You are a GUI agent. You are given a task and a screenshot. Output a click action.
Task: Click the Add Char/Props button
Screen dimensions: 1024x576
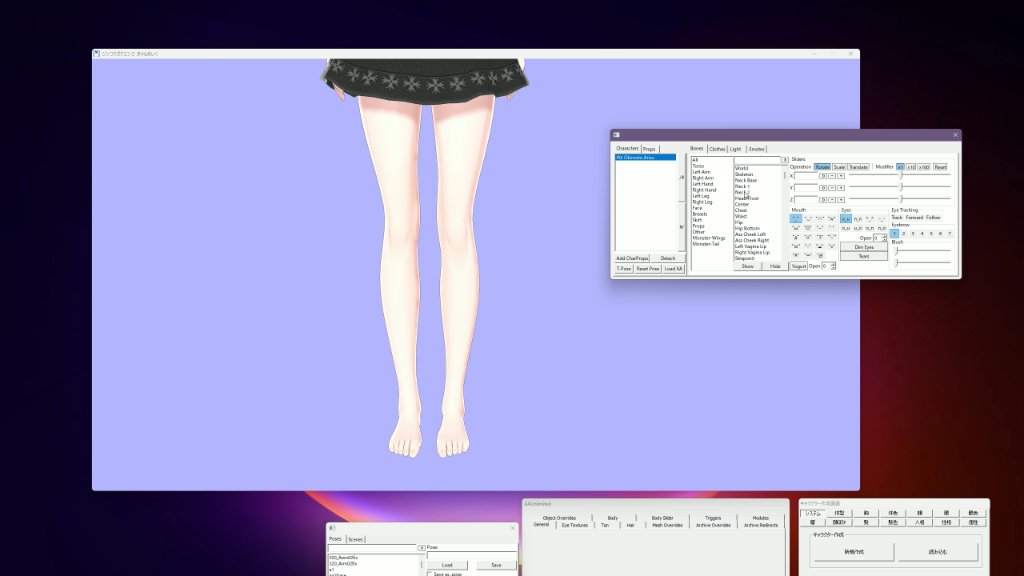(x=632, y=258)
